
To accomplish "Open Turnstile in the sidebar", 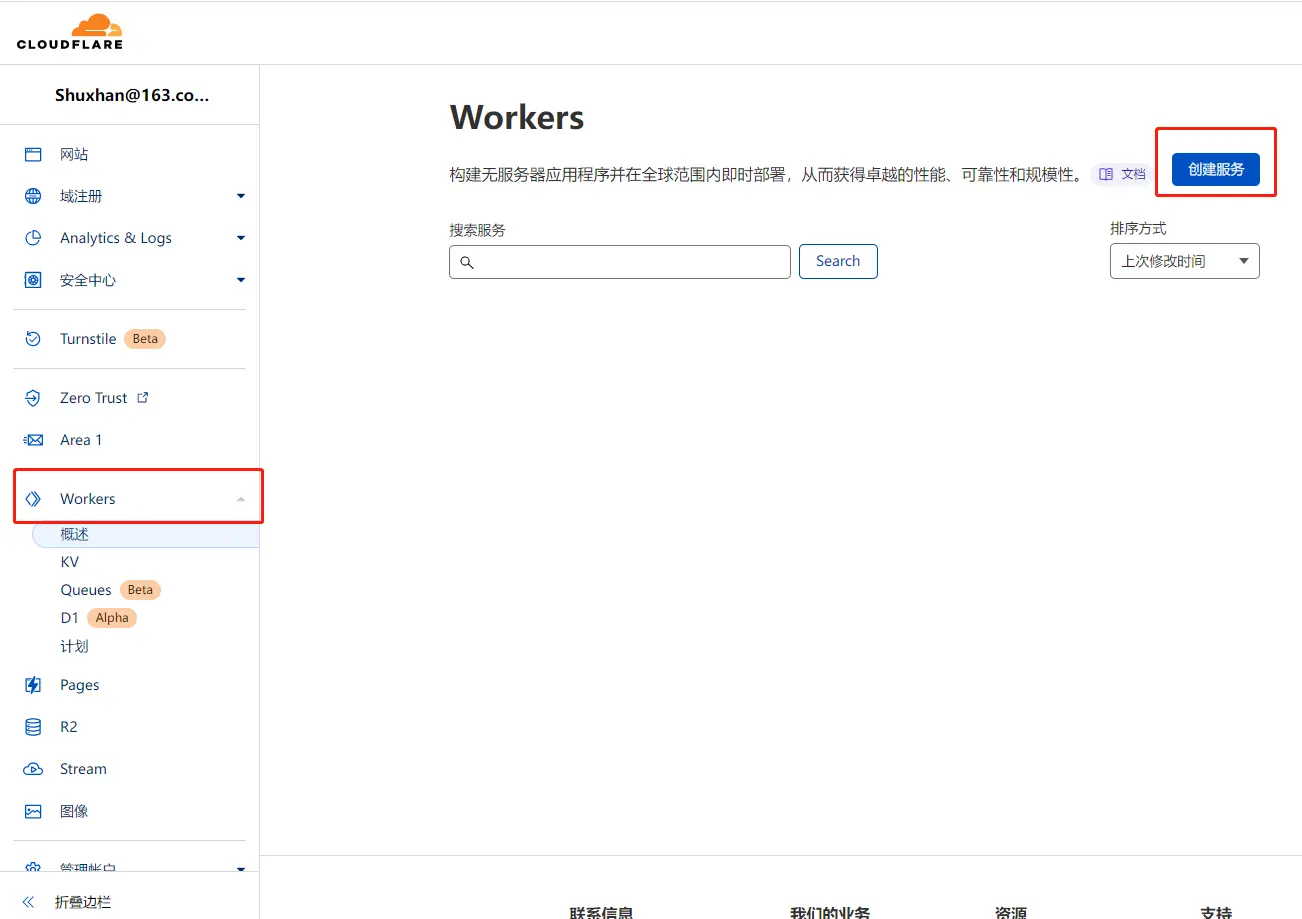I will coord(88,339).
